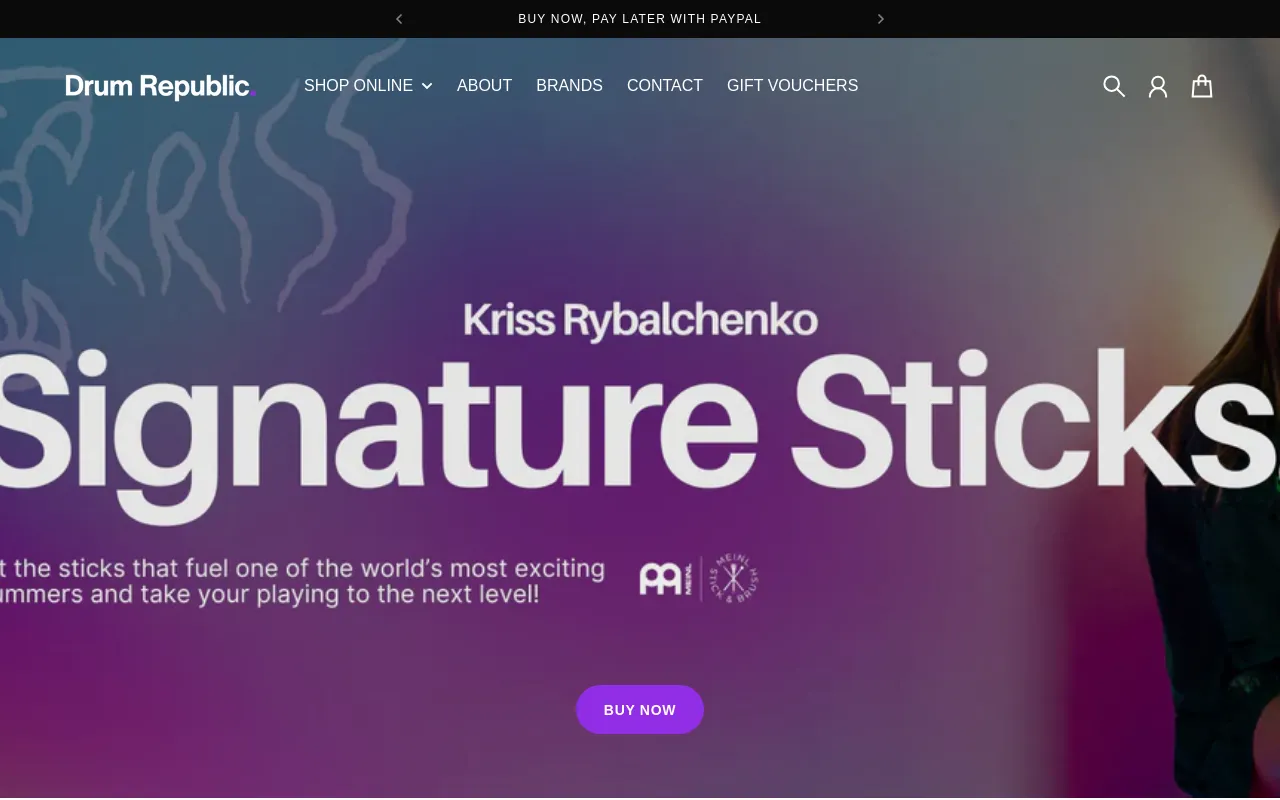
Task: Open Gift Vouchers from navigation
Action: click(792, 86)
